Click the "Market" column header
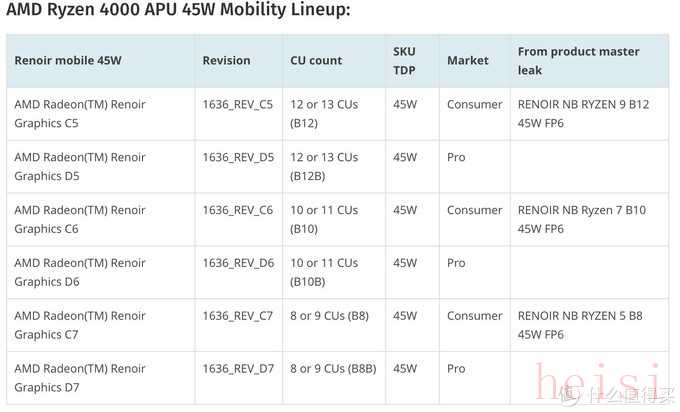Viewport: 680px width, 412px height. 468,60
